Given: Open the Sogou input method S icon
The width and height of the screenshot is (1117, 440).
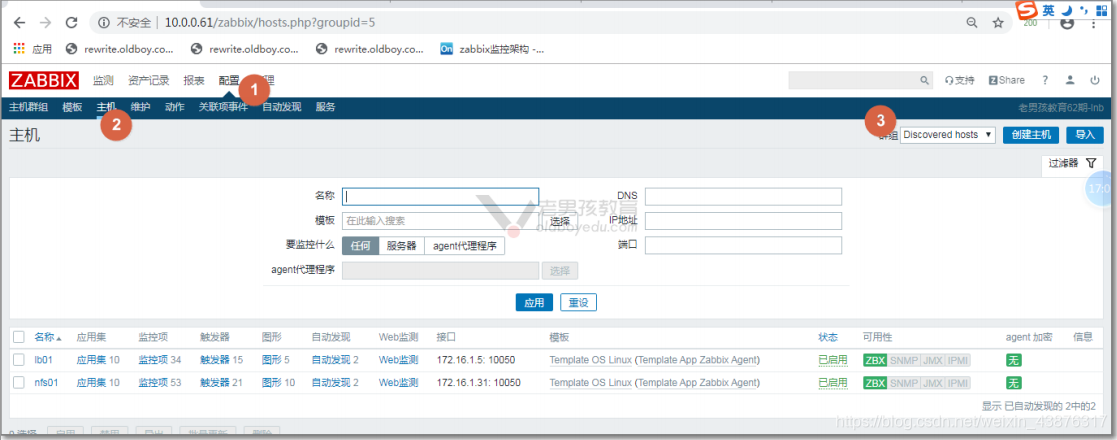Looking at the screenshot, I should (1026, 9).
